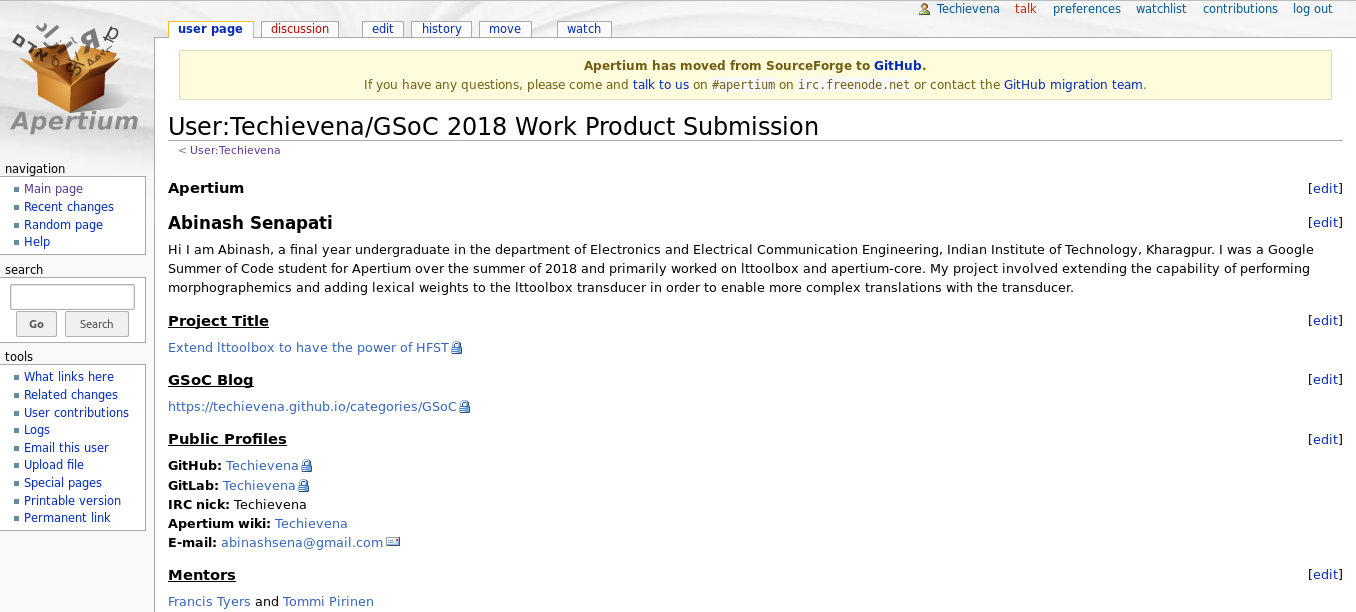Viewport: 1356px width, 612px height.
Task: Focus the wiki search input box
Action: pyautogui.click(x=72, y=297)
